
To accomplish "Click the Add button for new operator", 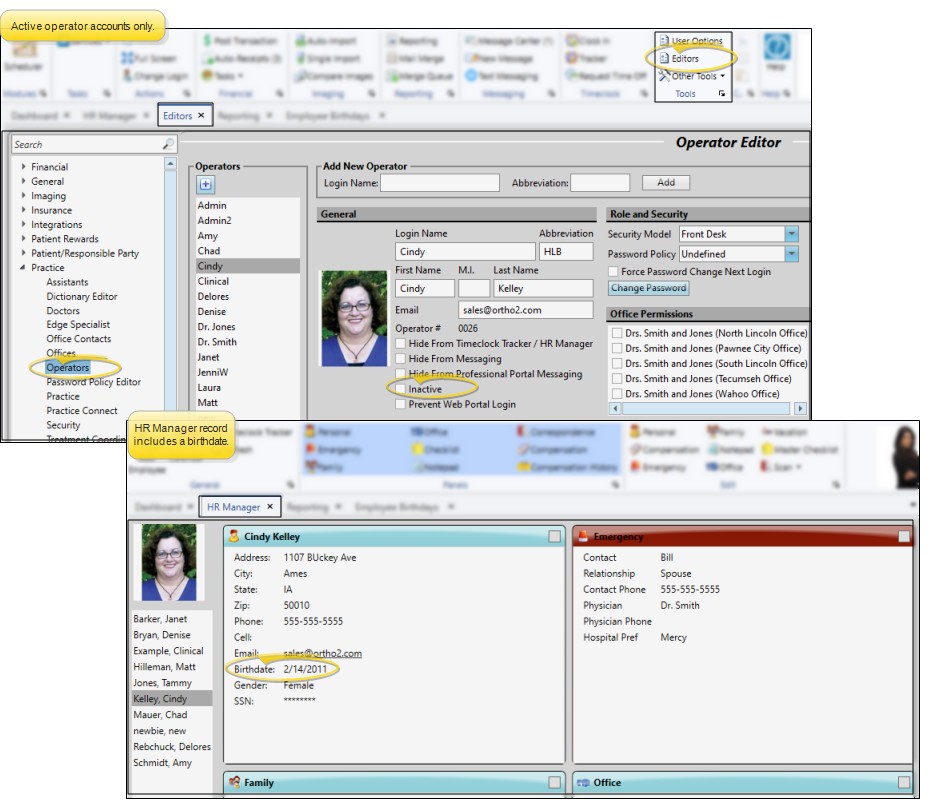I will (x=666, y=183).
